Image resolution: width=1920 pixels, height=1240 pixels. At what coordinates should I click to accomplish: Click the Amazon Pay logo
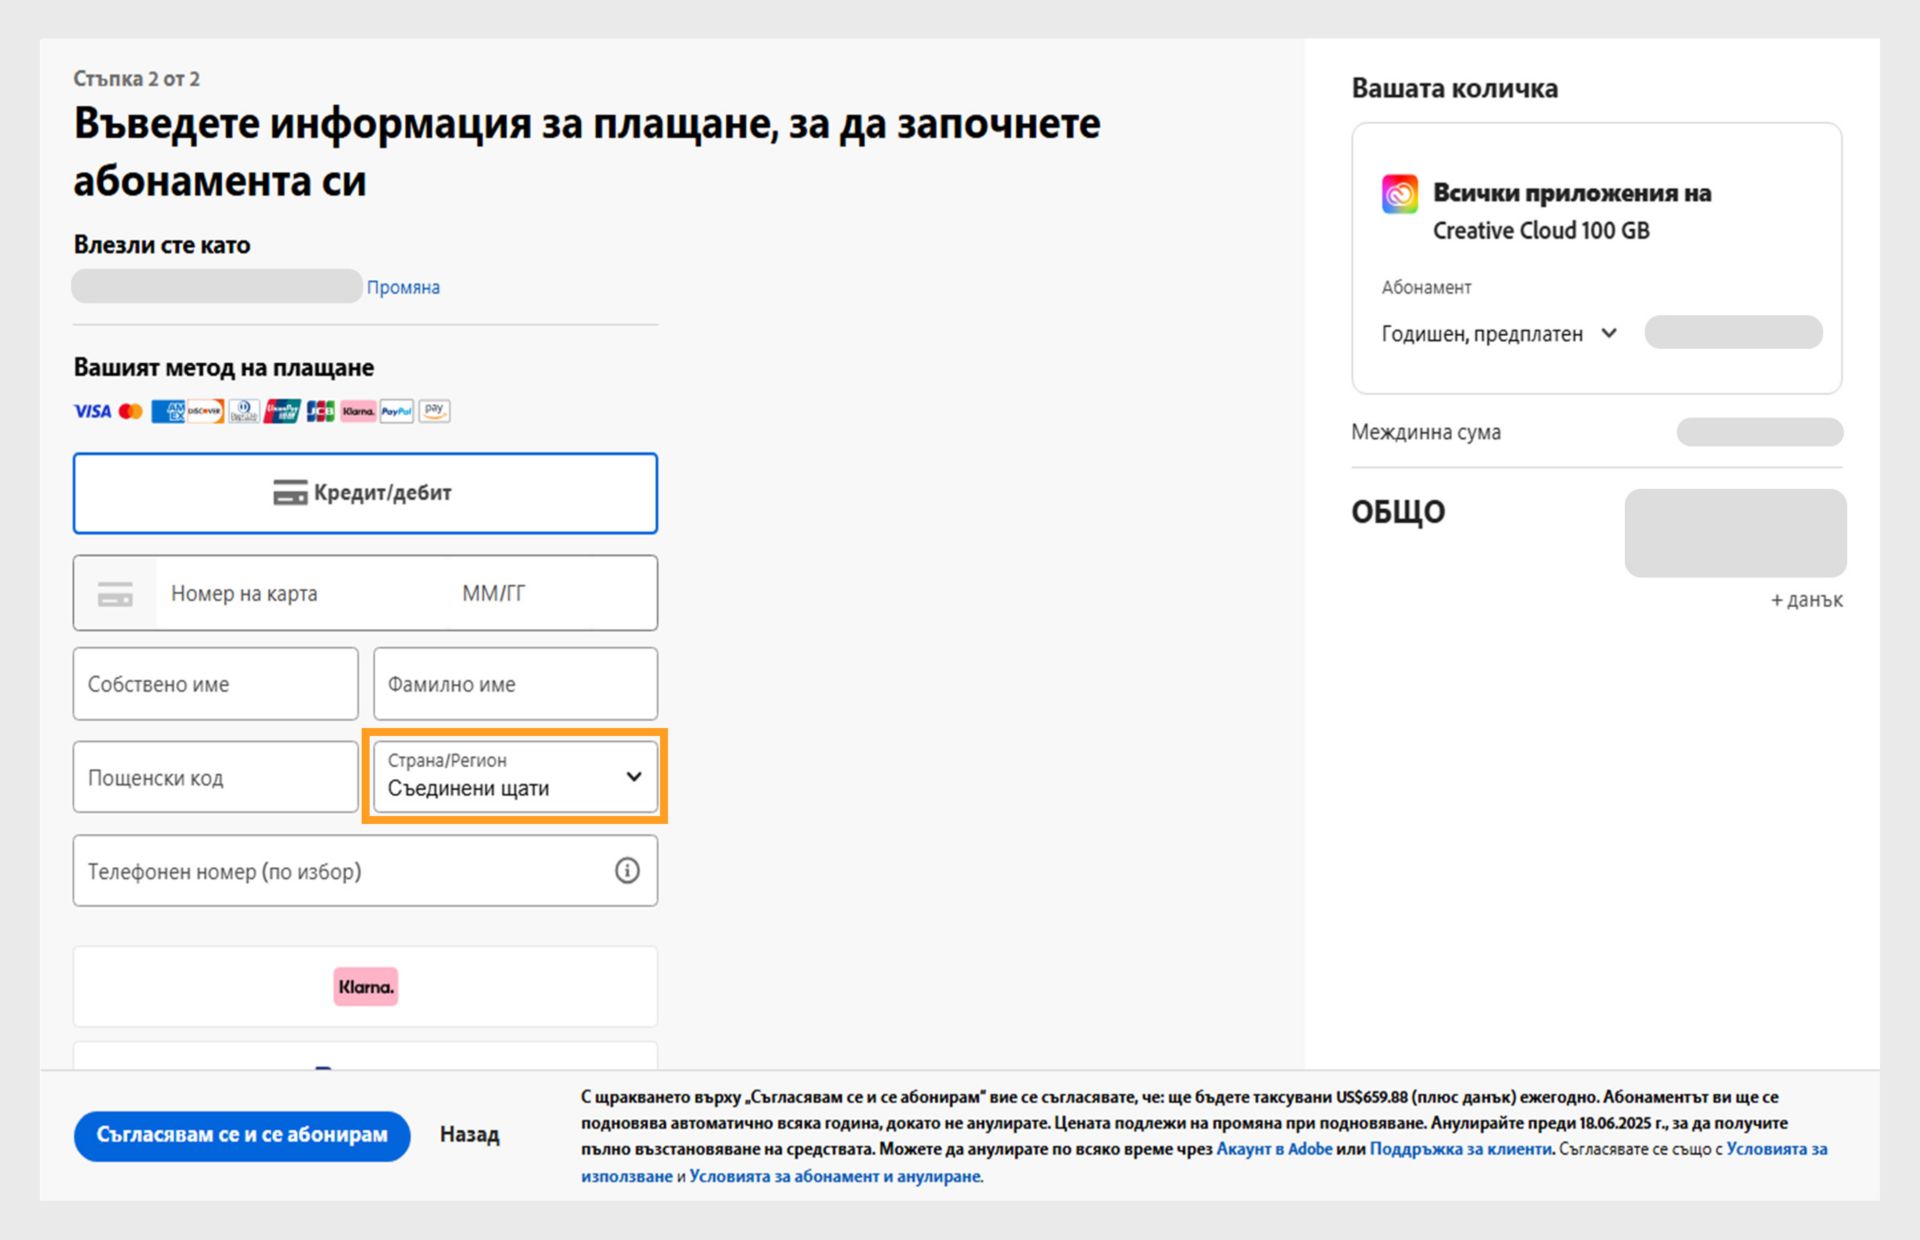(434, 411)
